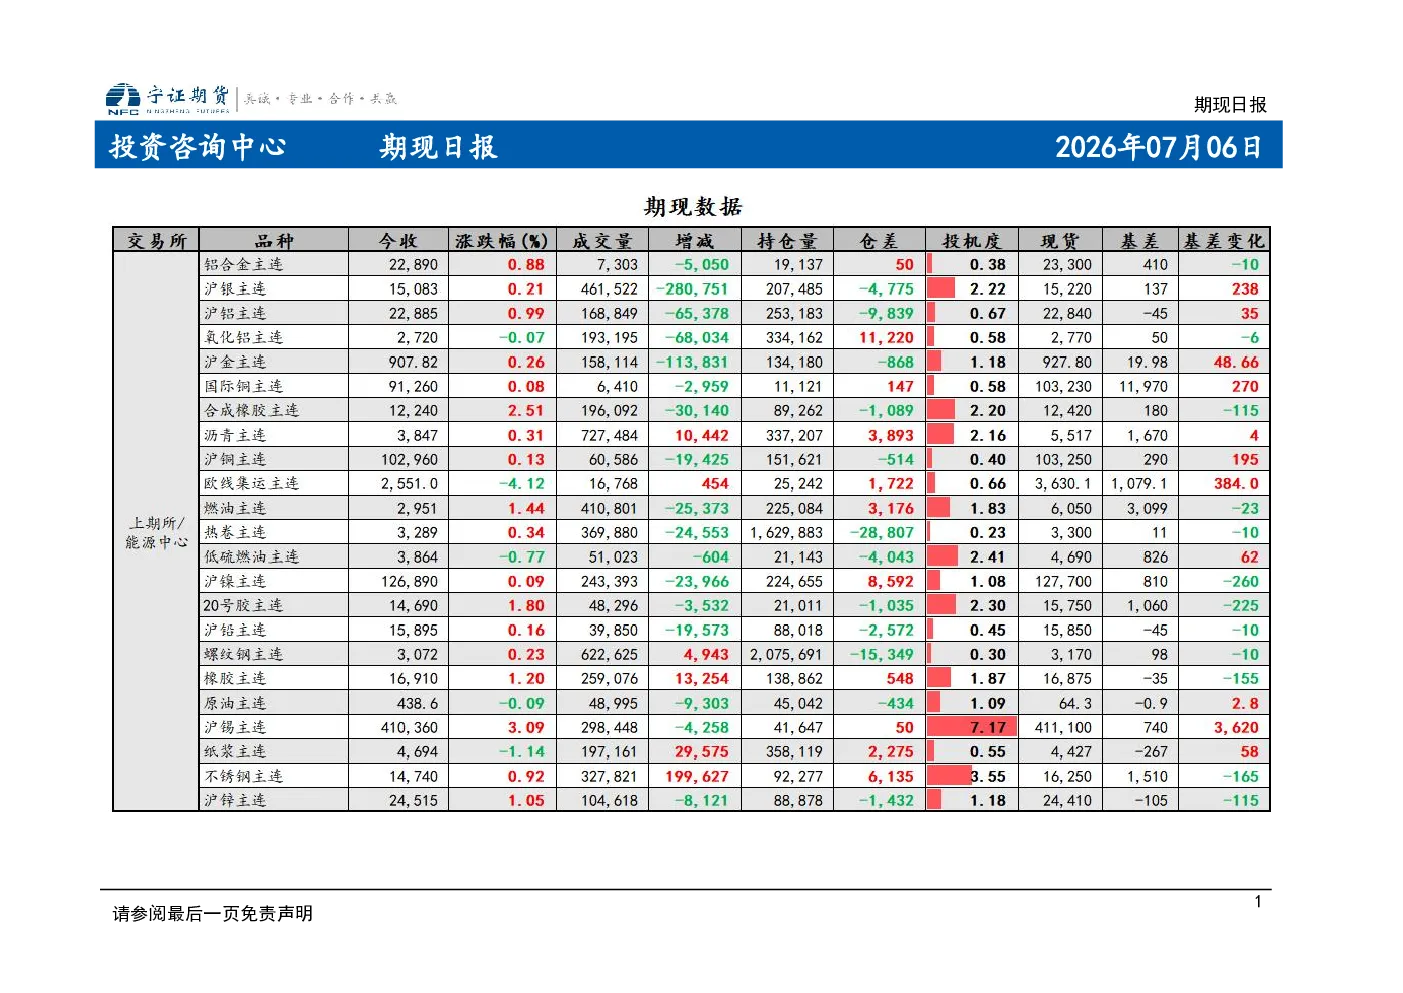The height and width of the screenshot is (993, 1403).
Task: Click the 交易所 column header
Action: 157,241
